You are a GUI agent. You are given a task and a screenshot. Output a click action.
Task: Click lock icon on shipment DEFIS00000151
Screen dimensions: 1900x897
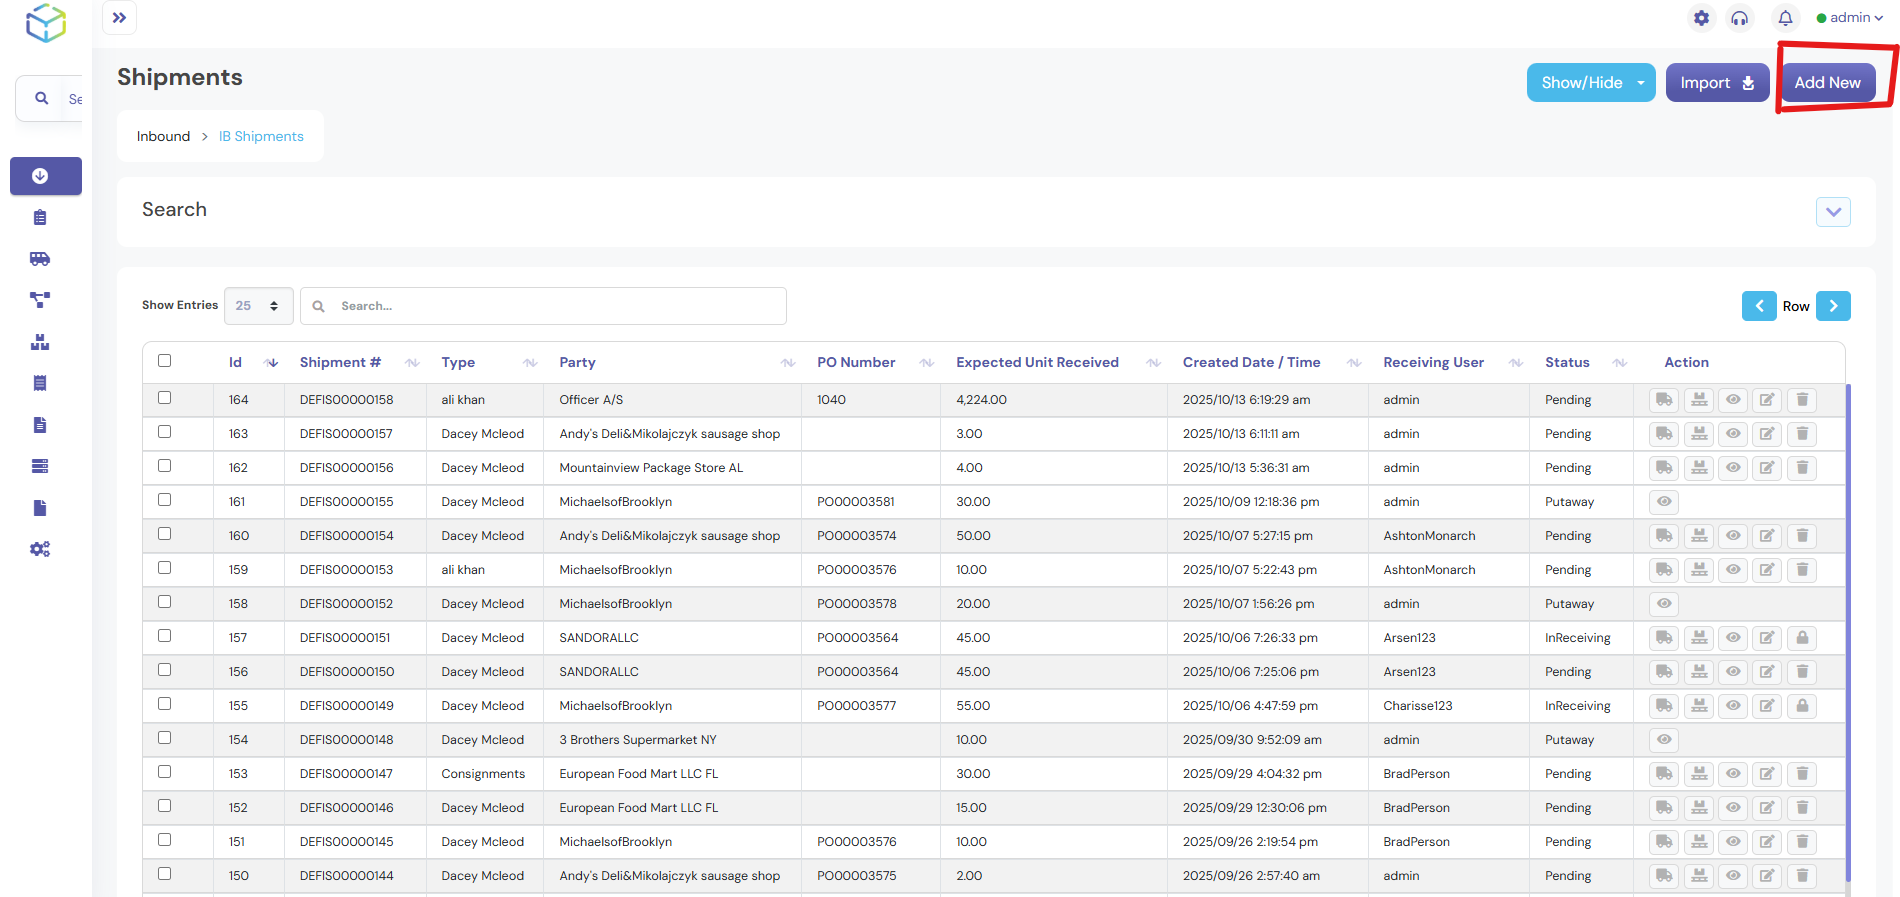[x=1802, y=638]
